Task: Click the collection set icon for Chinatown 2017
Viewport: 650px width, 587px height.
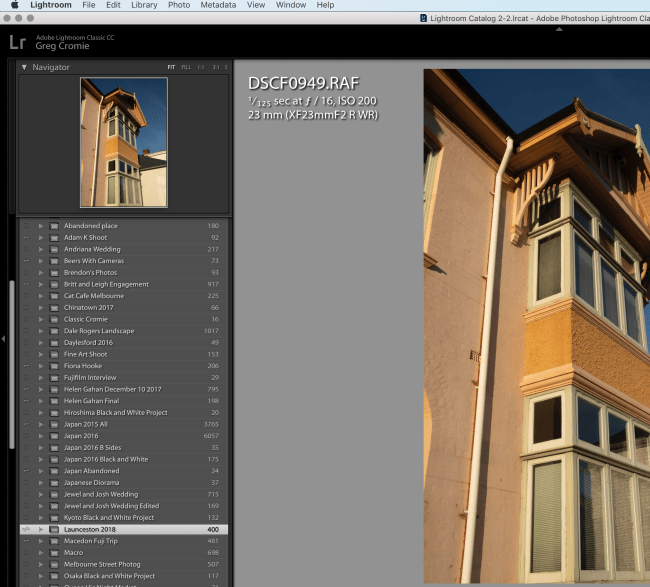Action: [x=54, y=308]
